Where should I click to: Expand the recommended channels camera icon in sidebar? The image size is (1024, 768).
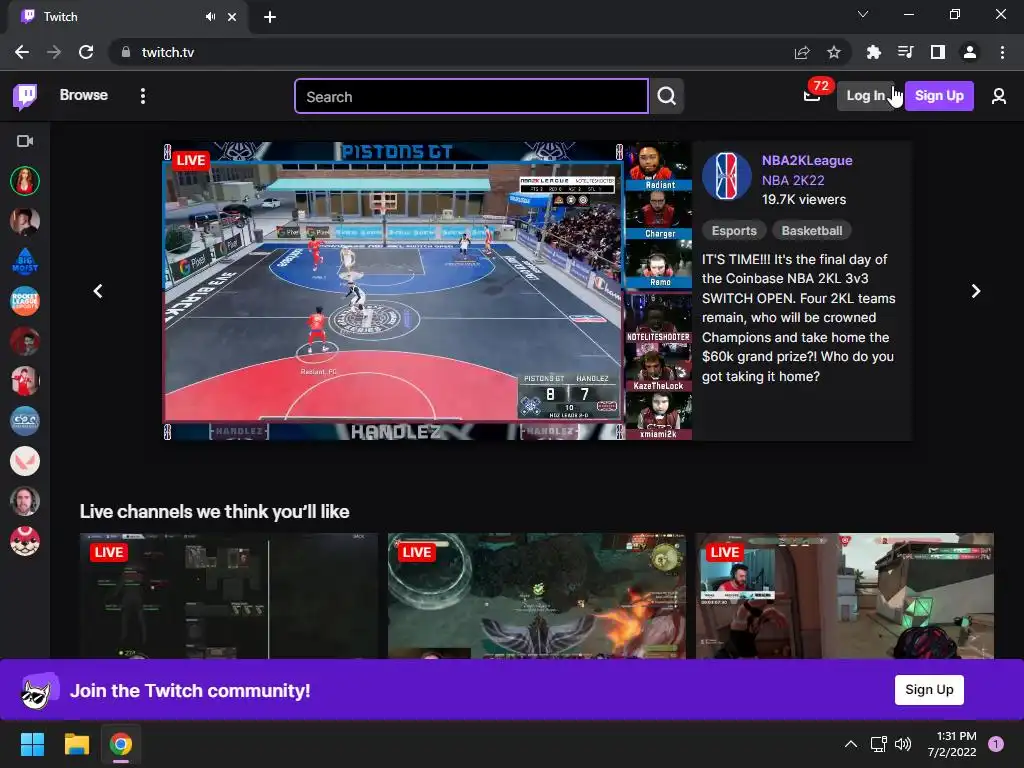[x=25, y=141]
